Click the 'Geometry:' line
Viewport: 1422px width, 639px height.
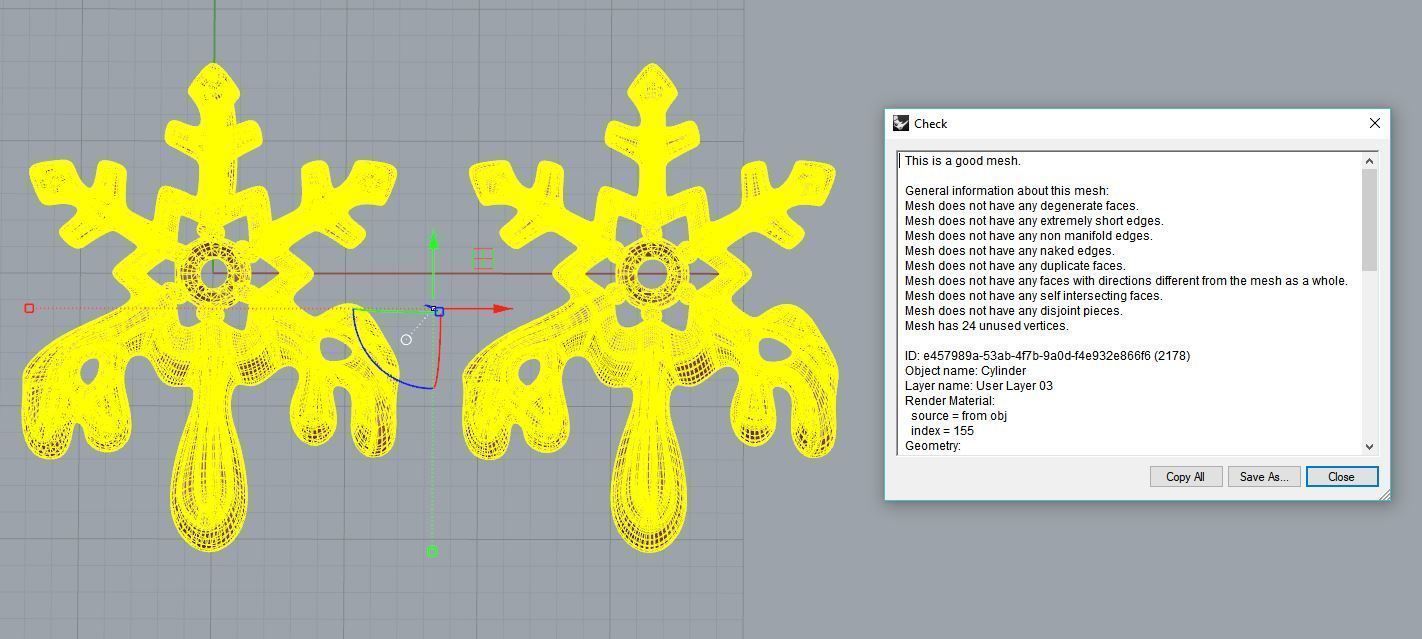tap(933, 446)
